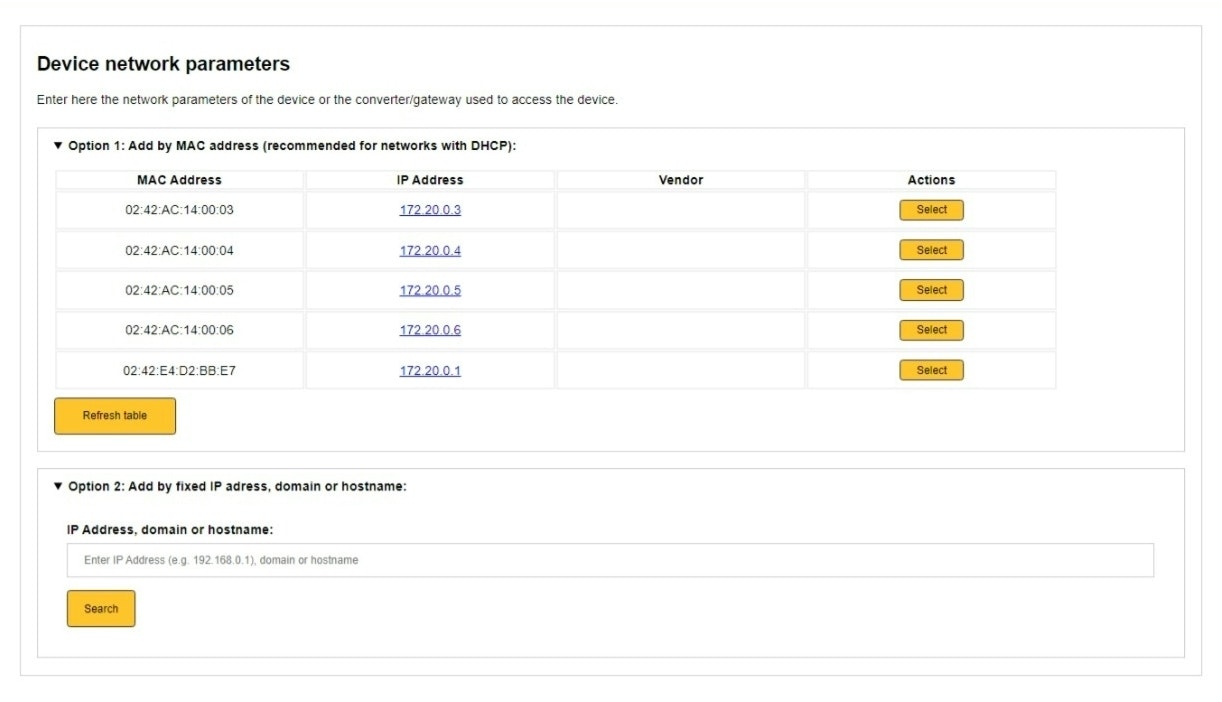Focus the IP address, domain or hostname field
Viewport: 1222px width, 702px height.
610,561
